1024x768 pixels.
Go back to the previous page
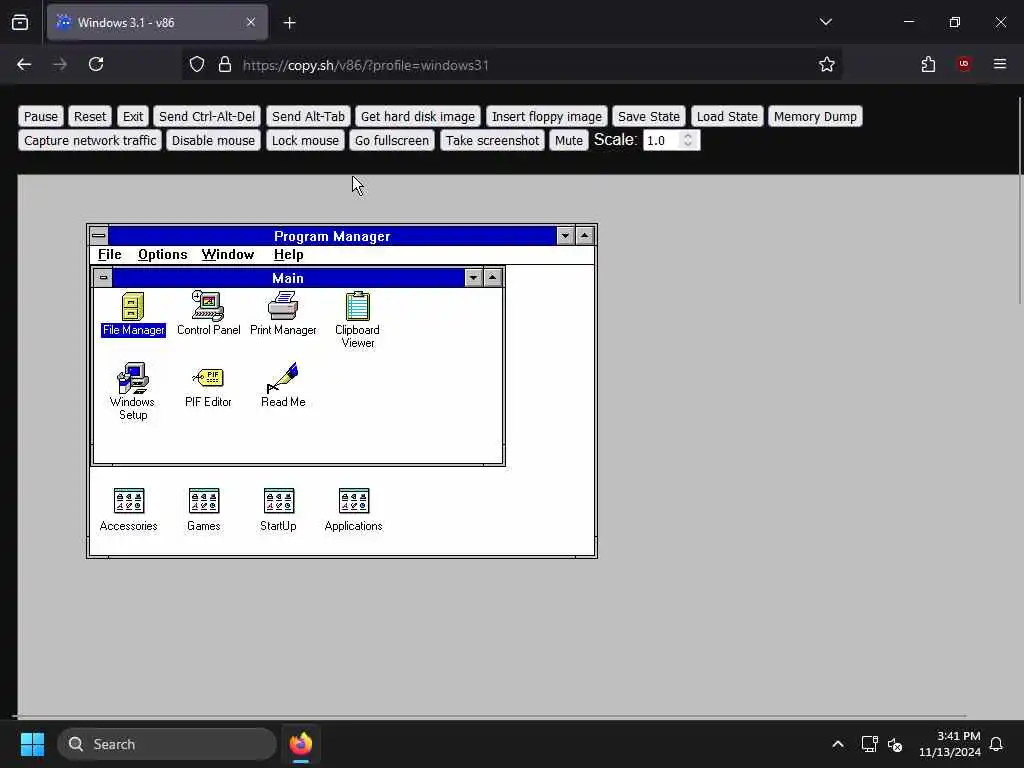[24, 64]
